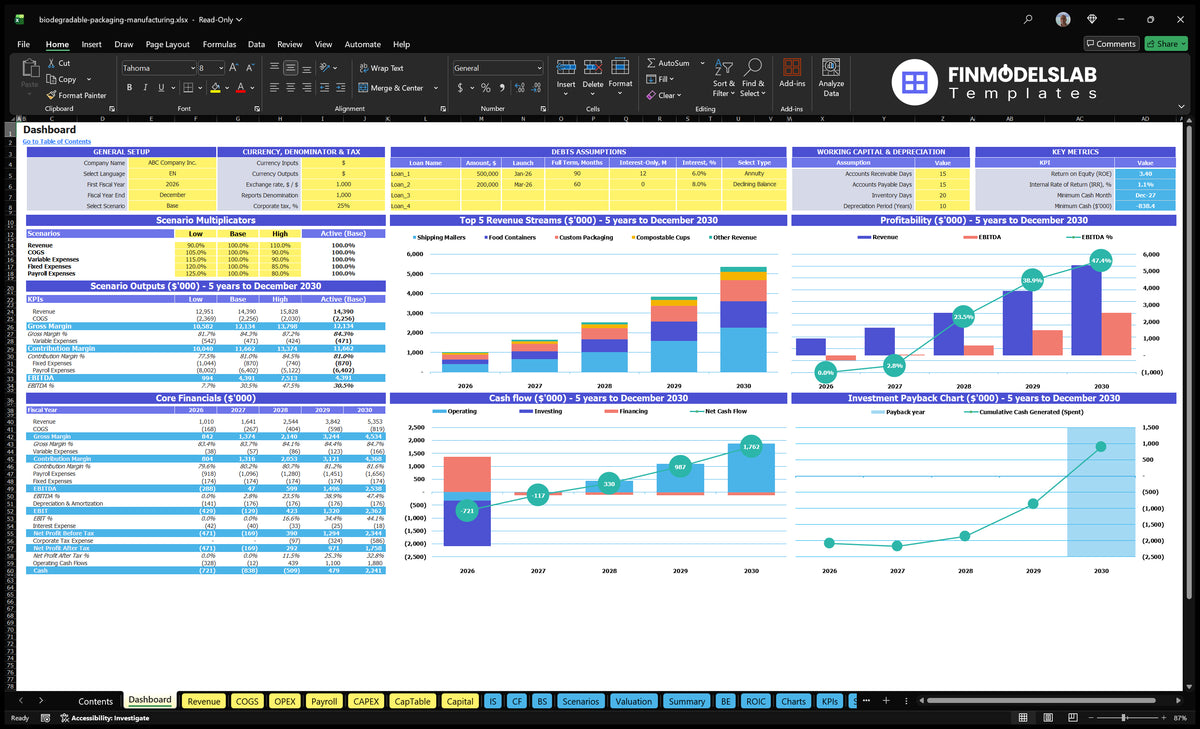This screenshot has height=729, width=1200.
Task: Switch to the Scenarios sheet tab
Action: tap(580, 701)
